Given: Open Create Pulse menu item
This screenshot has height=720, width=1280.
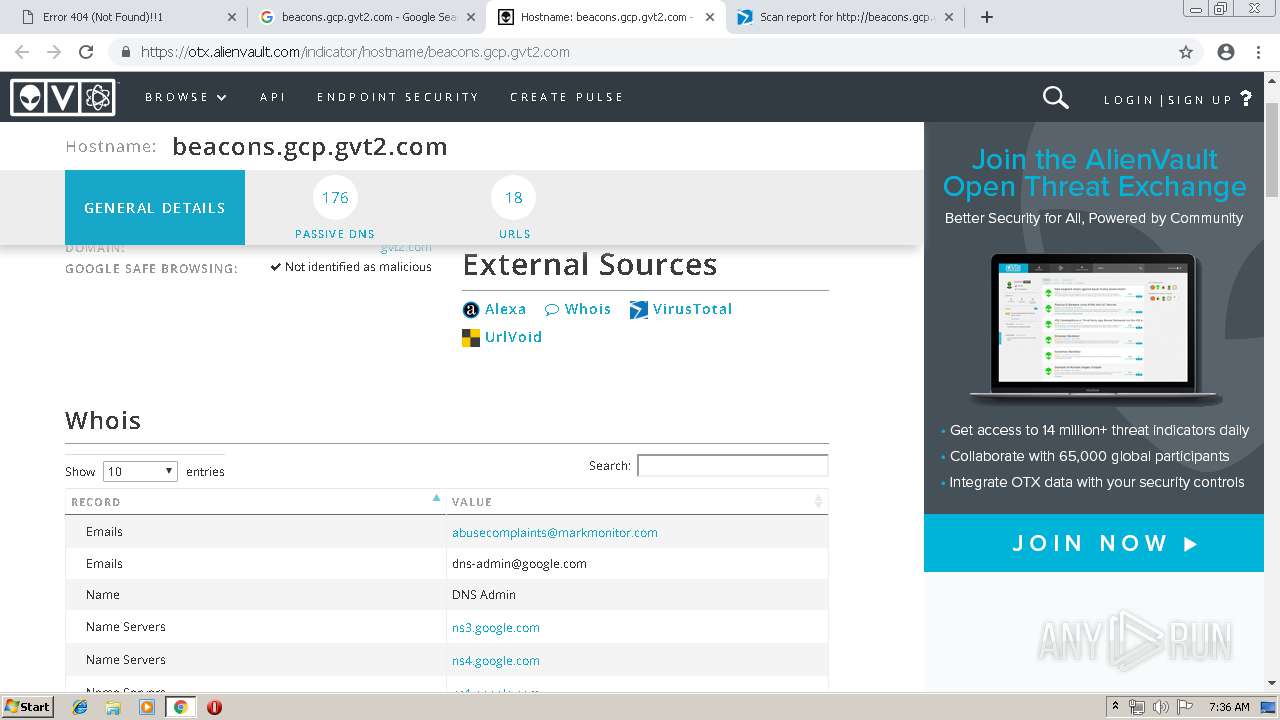Looking at the screenshot, I should pos(567,97).
